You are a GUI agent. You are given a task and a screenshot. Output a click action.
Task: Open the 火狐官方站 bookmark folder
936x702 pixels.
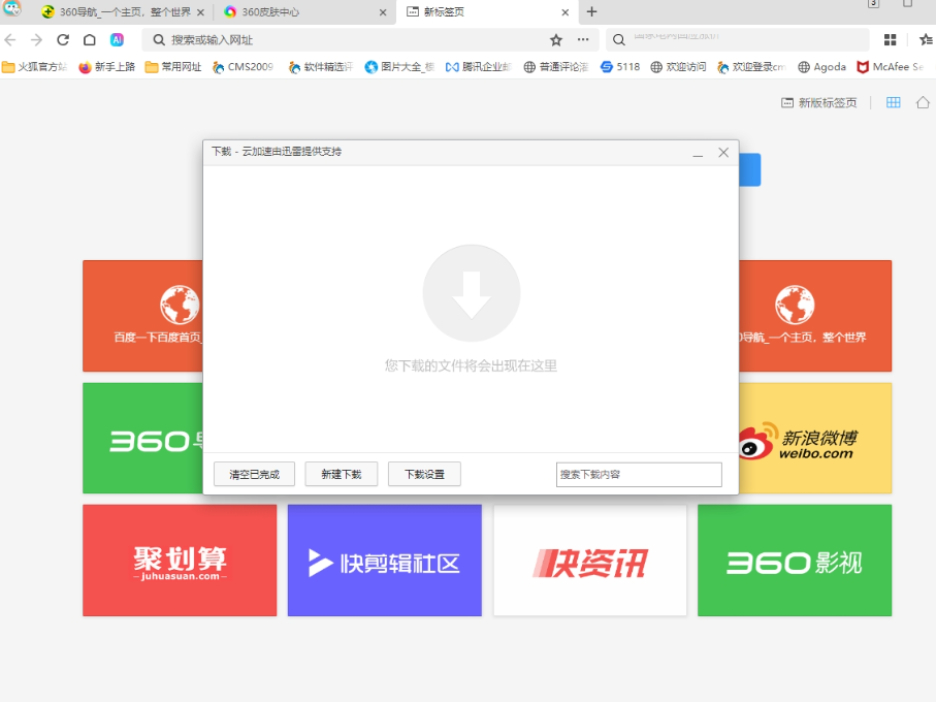(x=34, y=67)
